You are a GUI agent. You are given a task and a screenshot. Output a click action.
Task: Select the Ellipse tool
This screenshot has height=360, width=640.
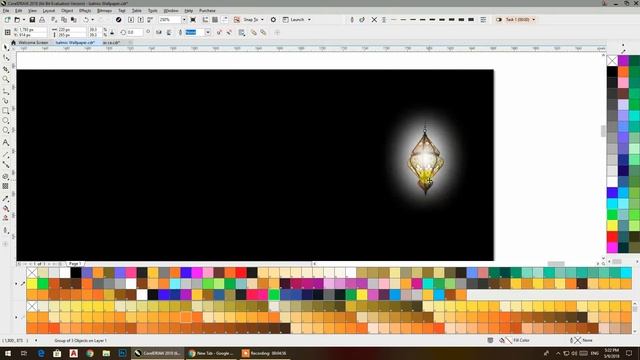point(6,121)
